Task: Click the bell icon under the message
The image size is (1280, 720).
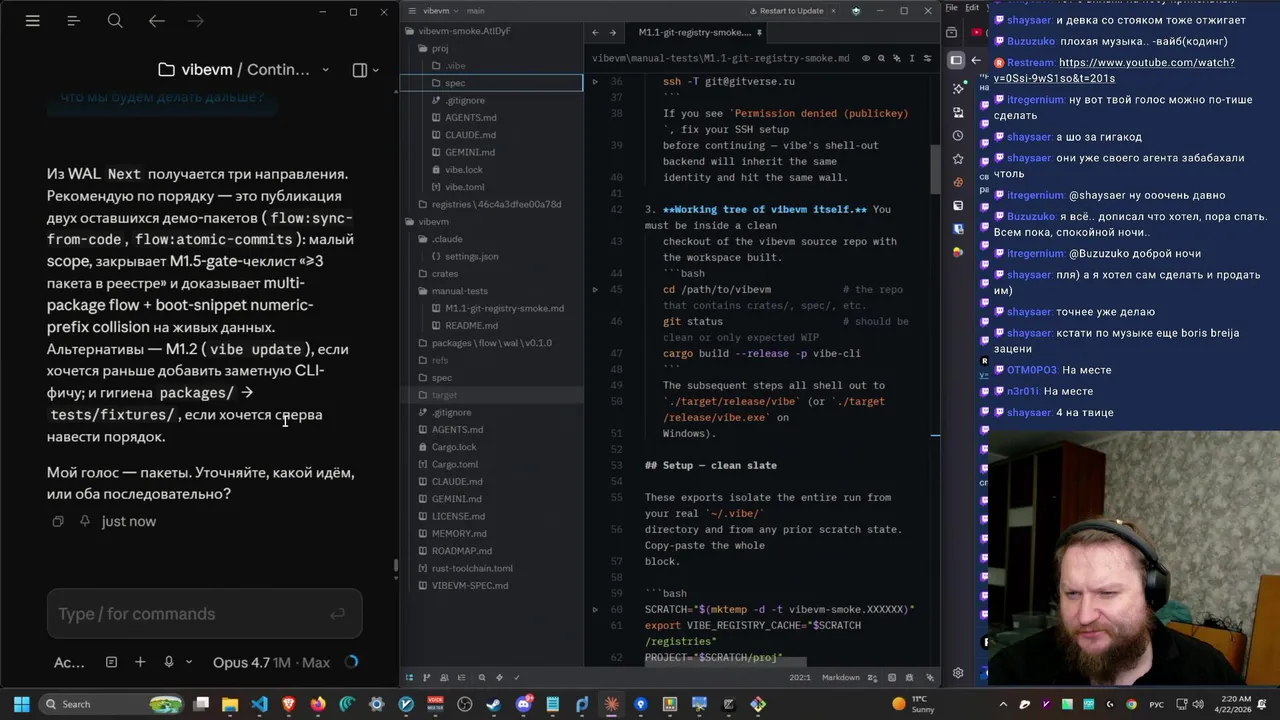Action: (85, 521)
